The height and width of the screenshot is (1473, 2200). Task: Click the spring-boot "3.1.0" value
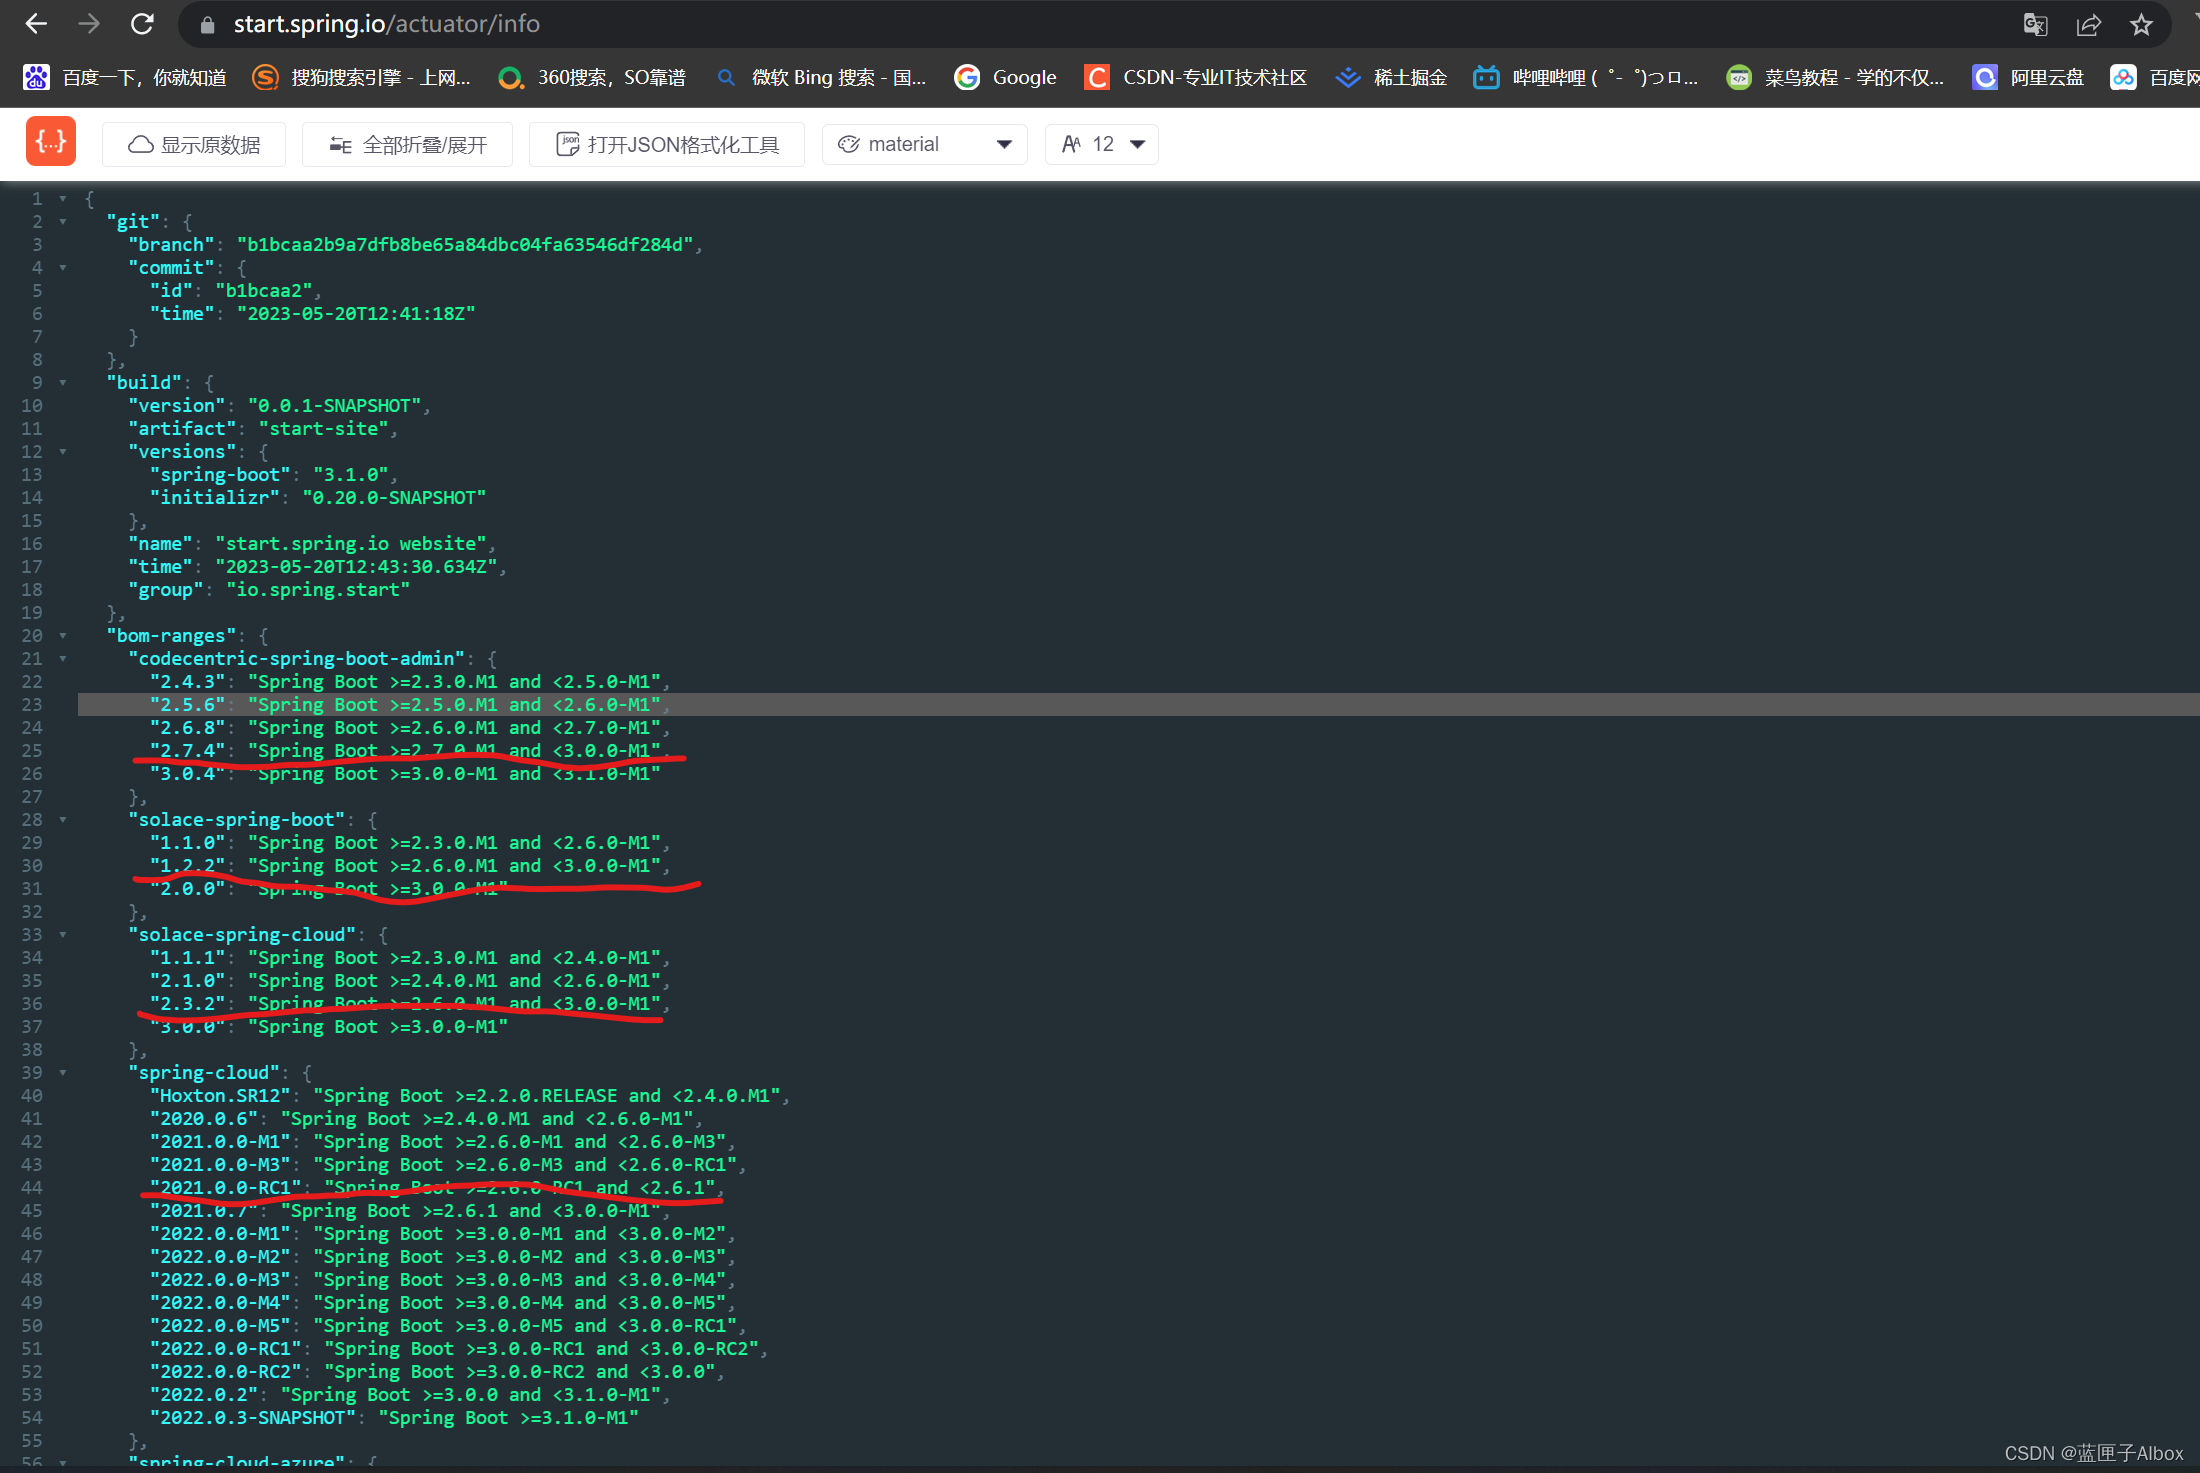350,475
